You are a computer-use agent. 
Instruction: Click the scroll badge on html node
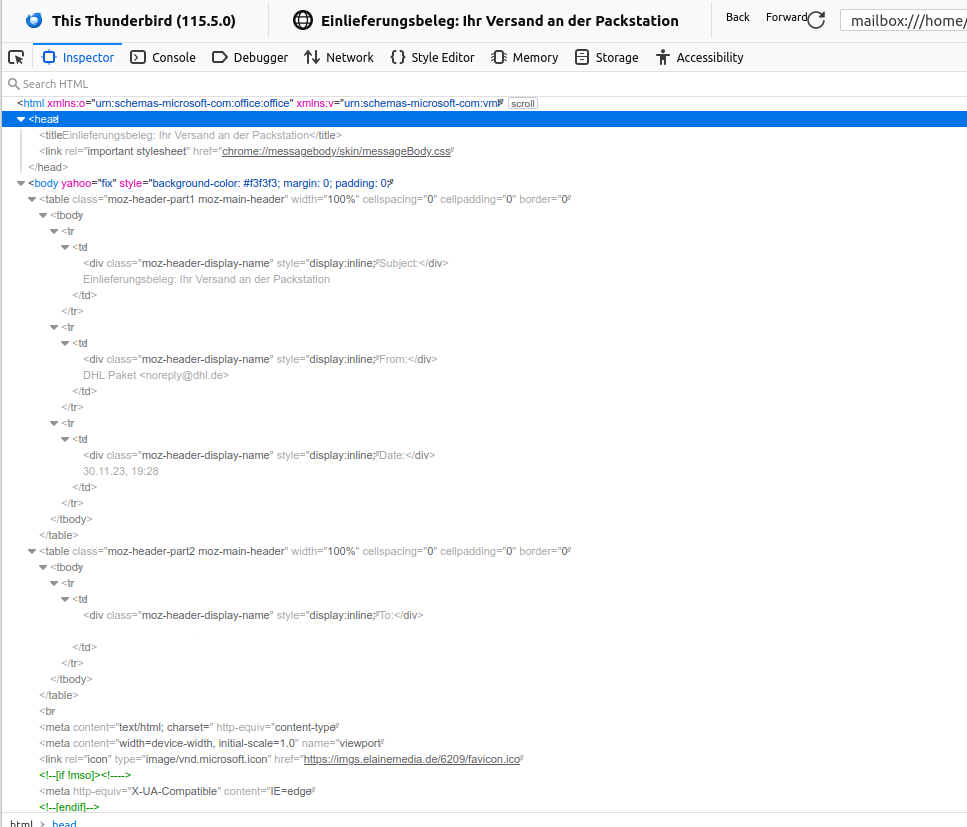(x=523, y=104)
